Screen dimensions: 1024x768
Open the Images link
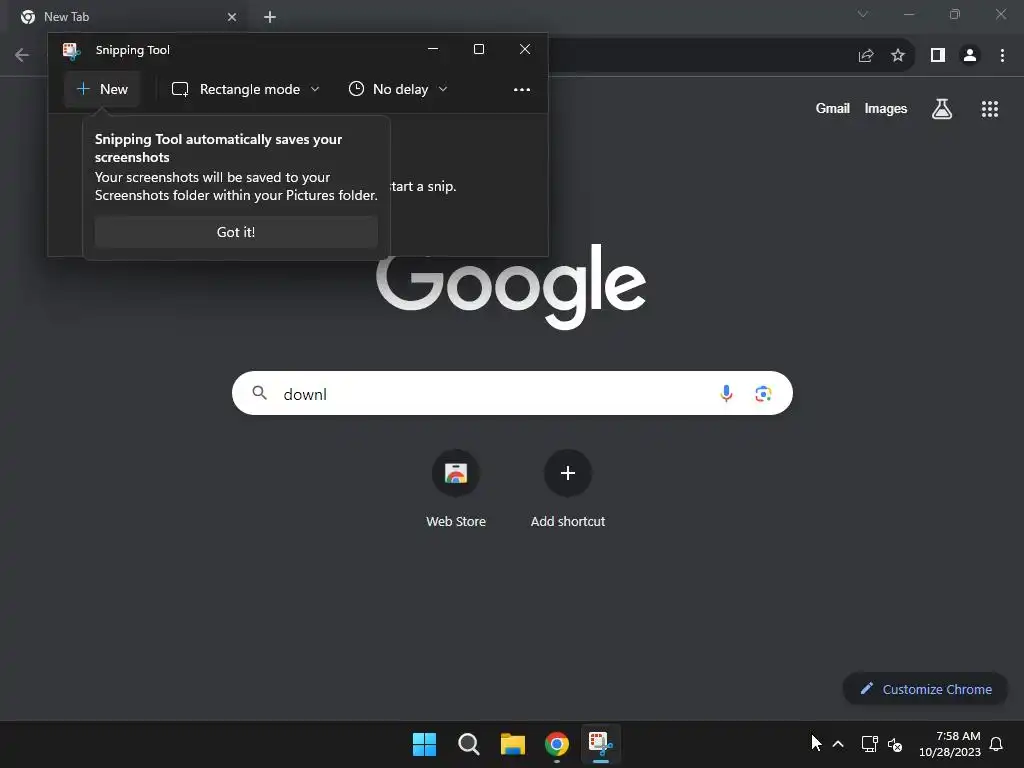coord(886,108)
